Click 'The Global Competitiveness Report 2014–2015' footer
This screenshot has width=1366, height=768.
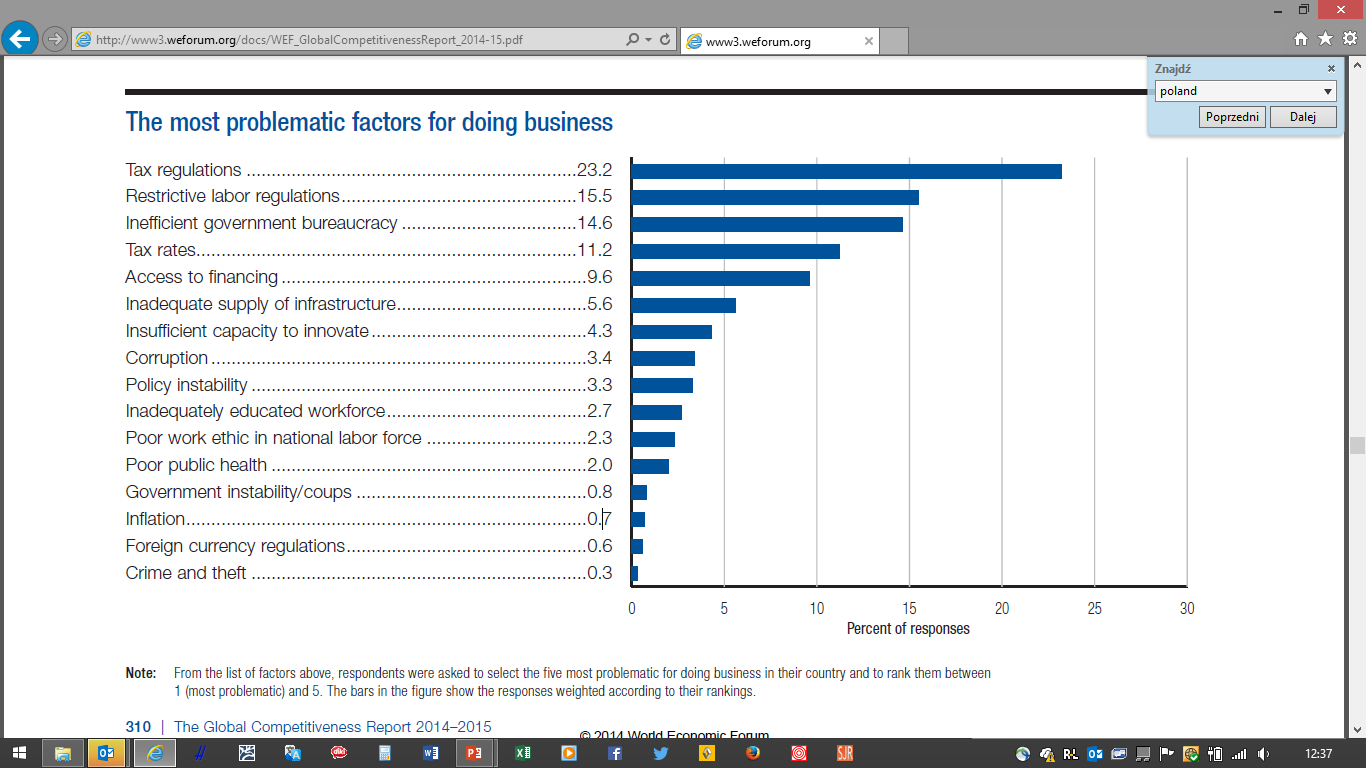[x=332, y=727]
